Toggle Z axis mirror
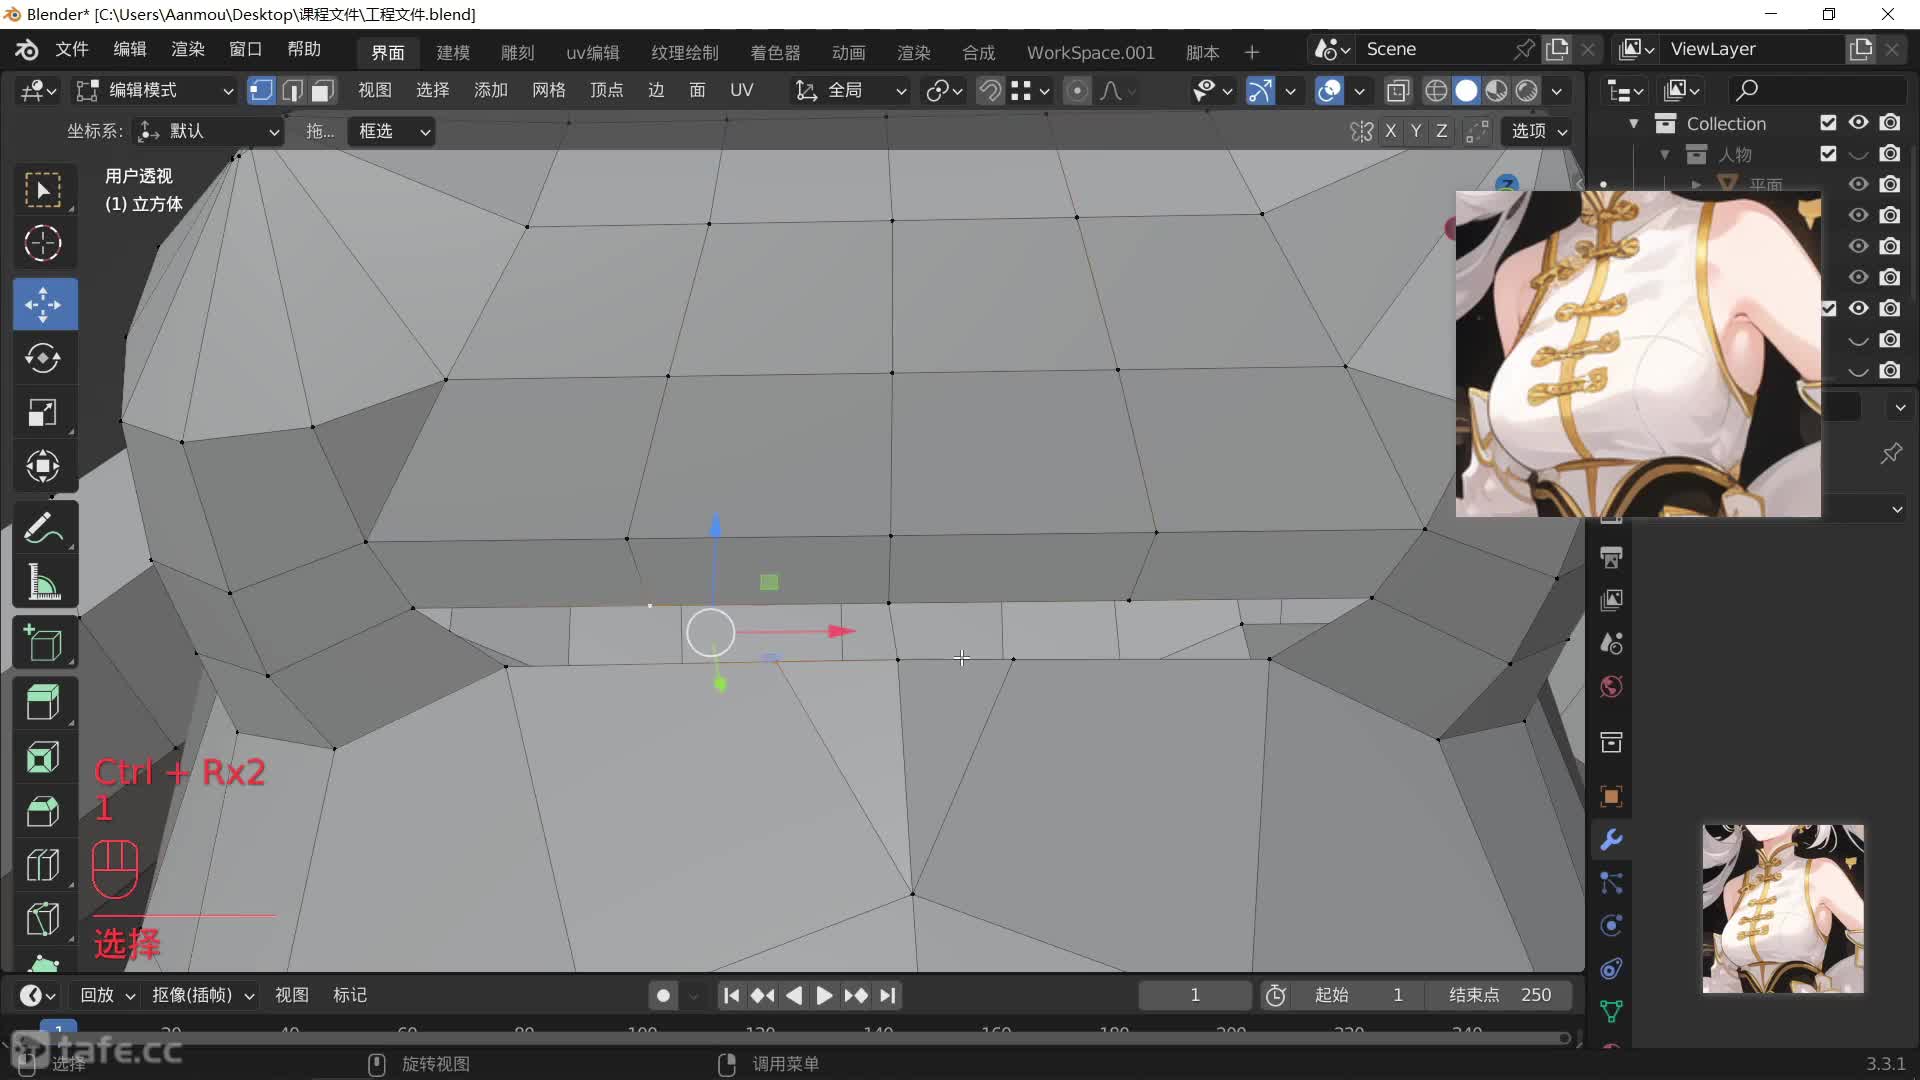Image resolution: width=1920 pixels, height=1080 pixels. point(1441,131)
